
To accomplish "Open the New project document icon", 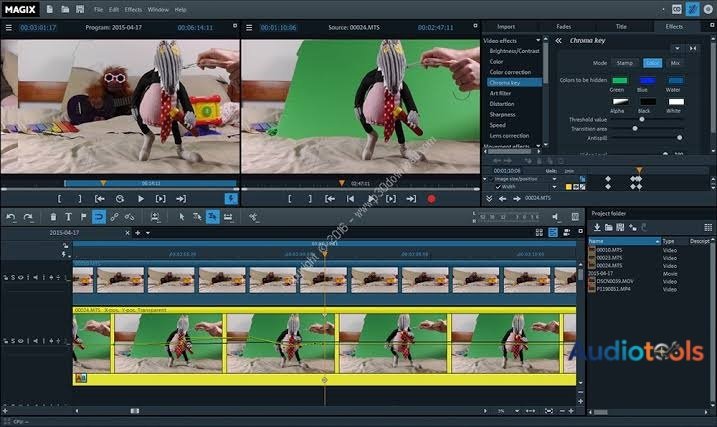I will 49,9.
